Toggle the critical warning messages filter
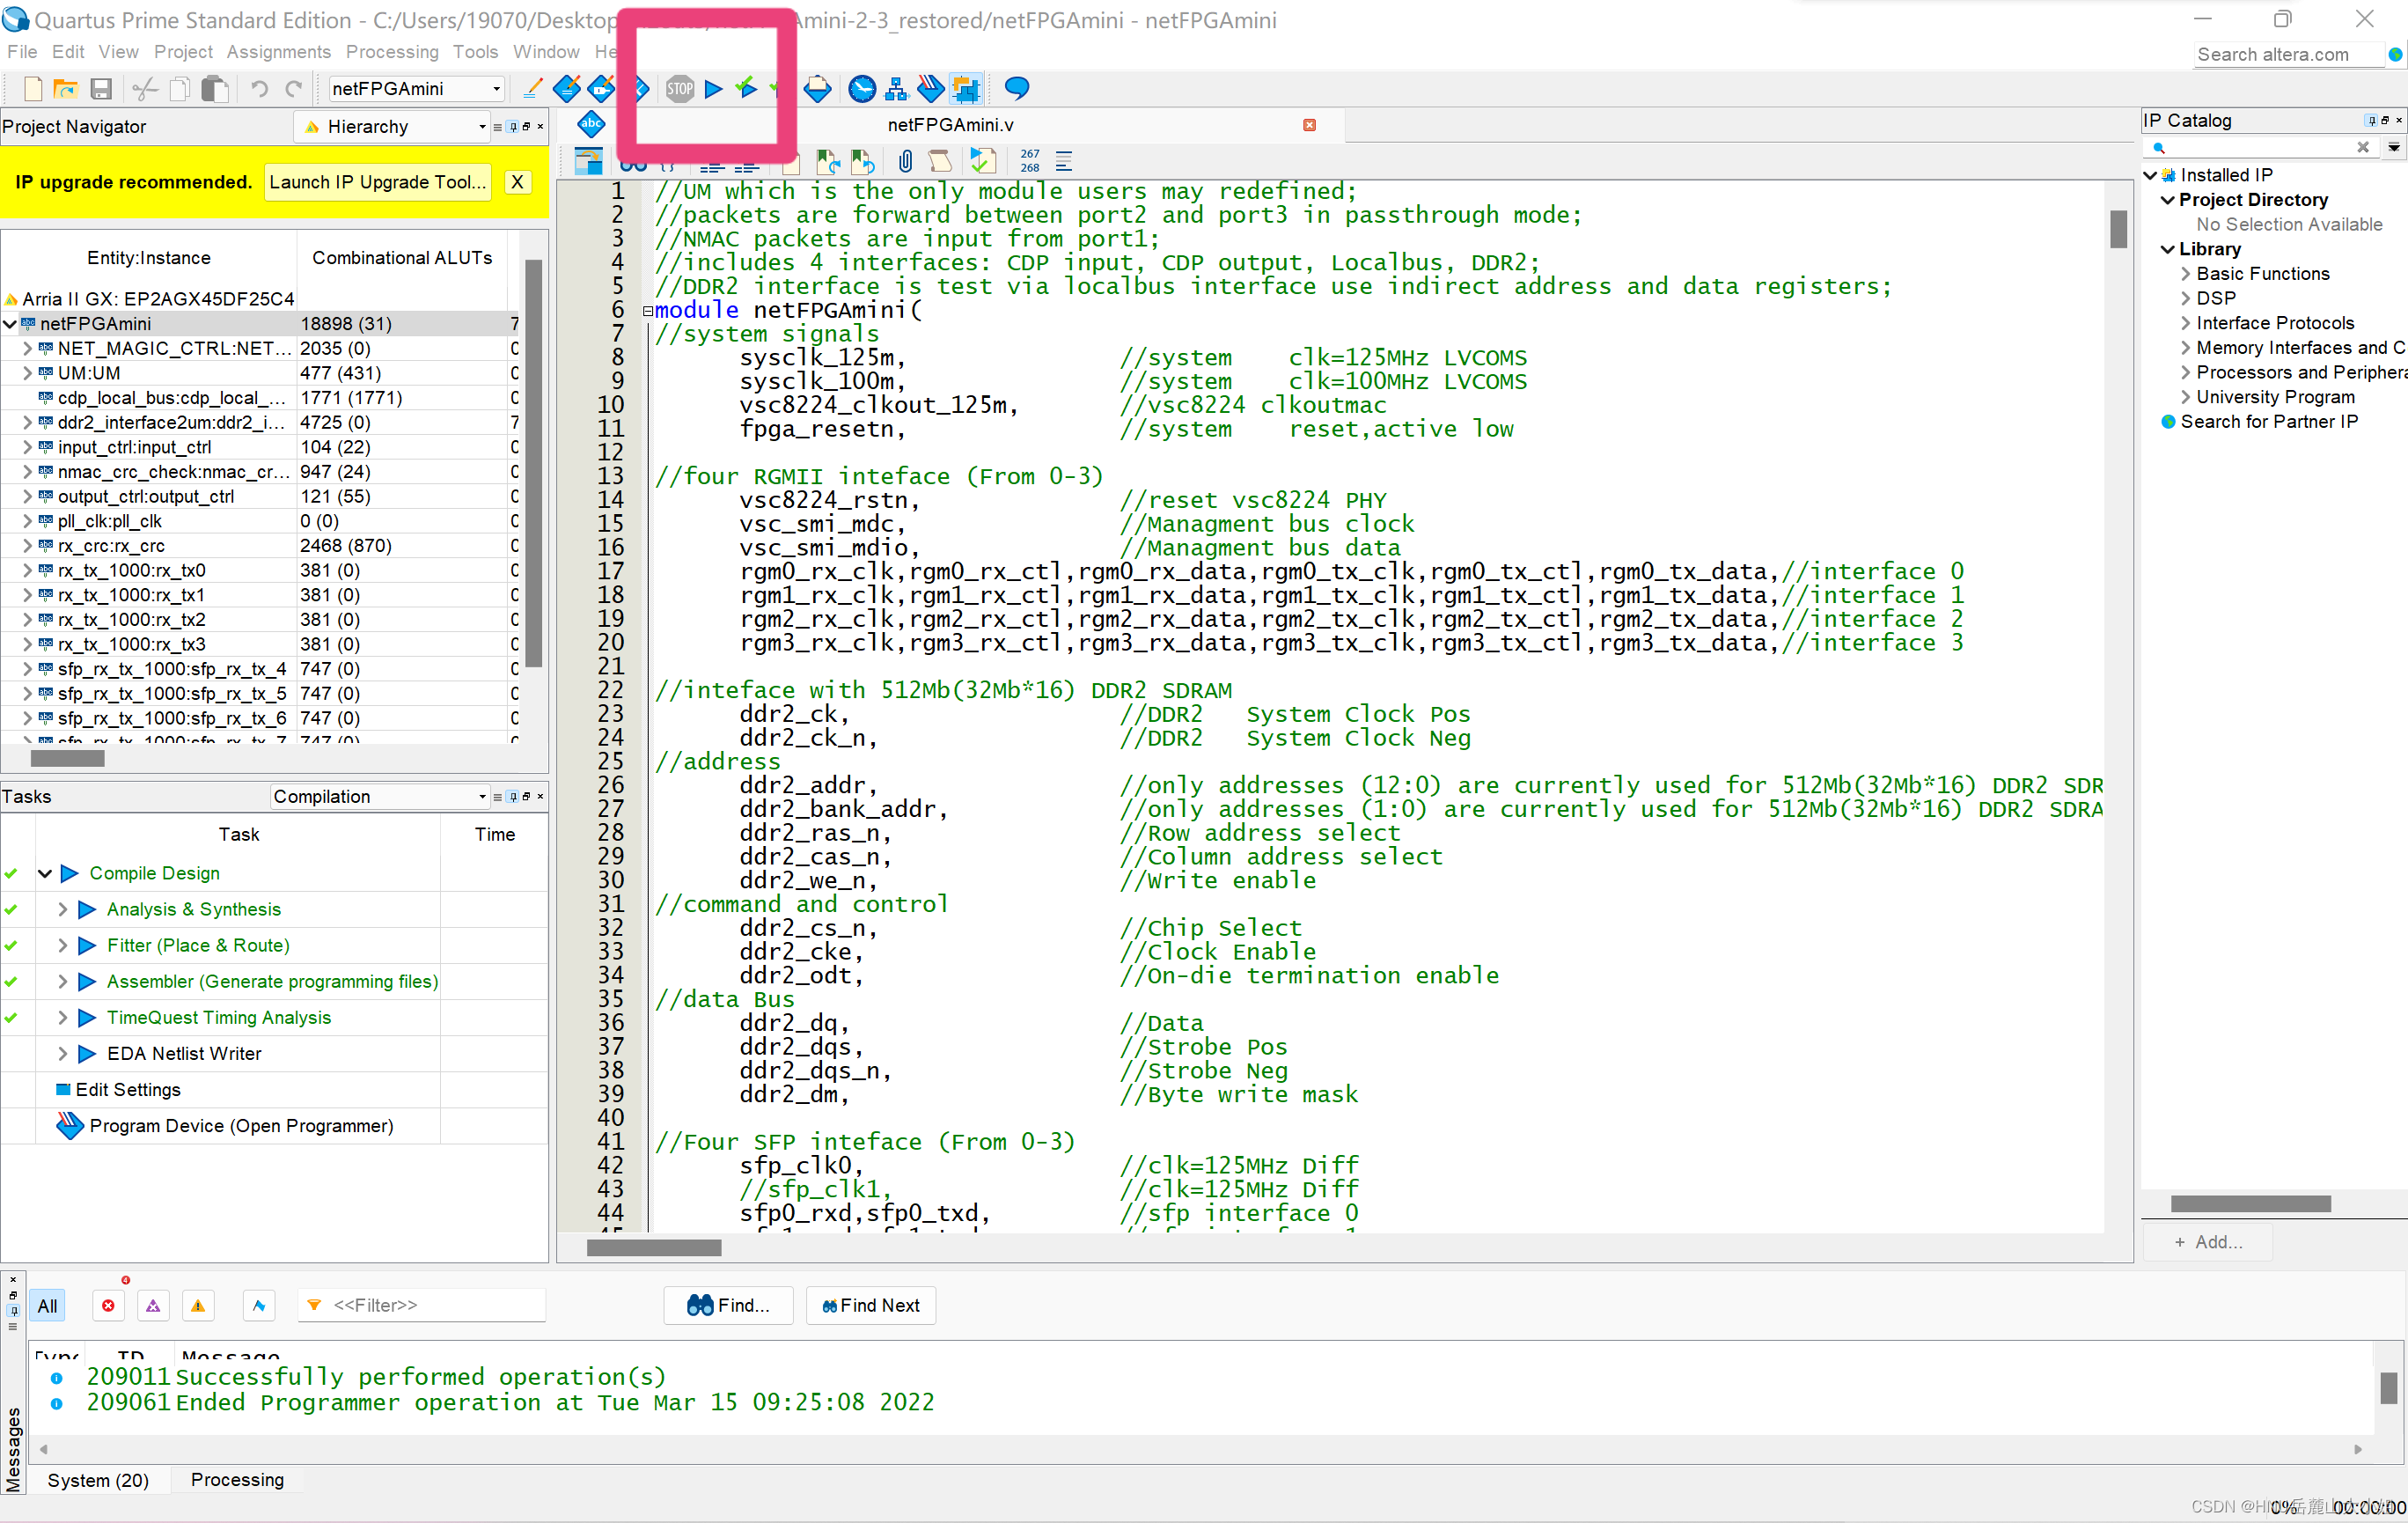2408x1523 pixels. click(153, 1305)
